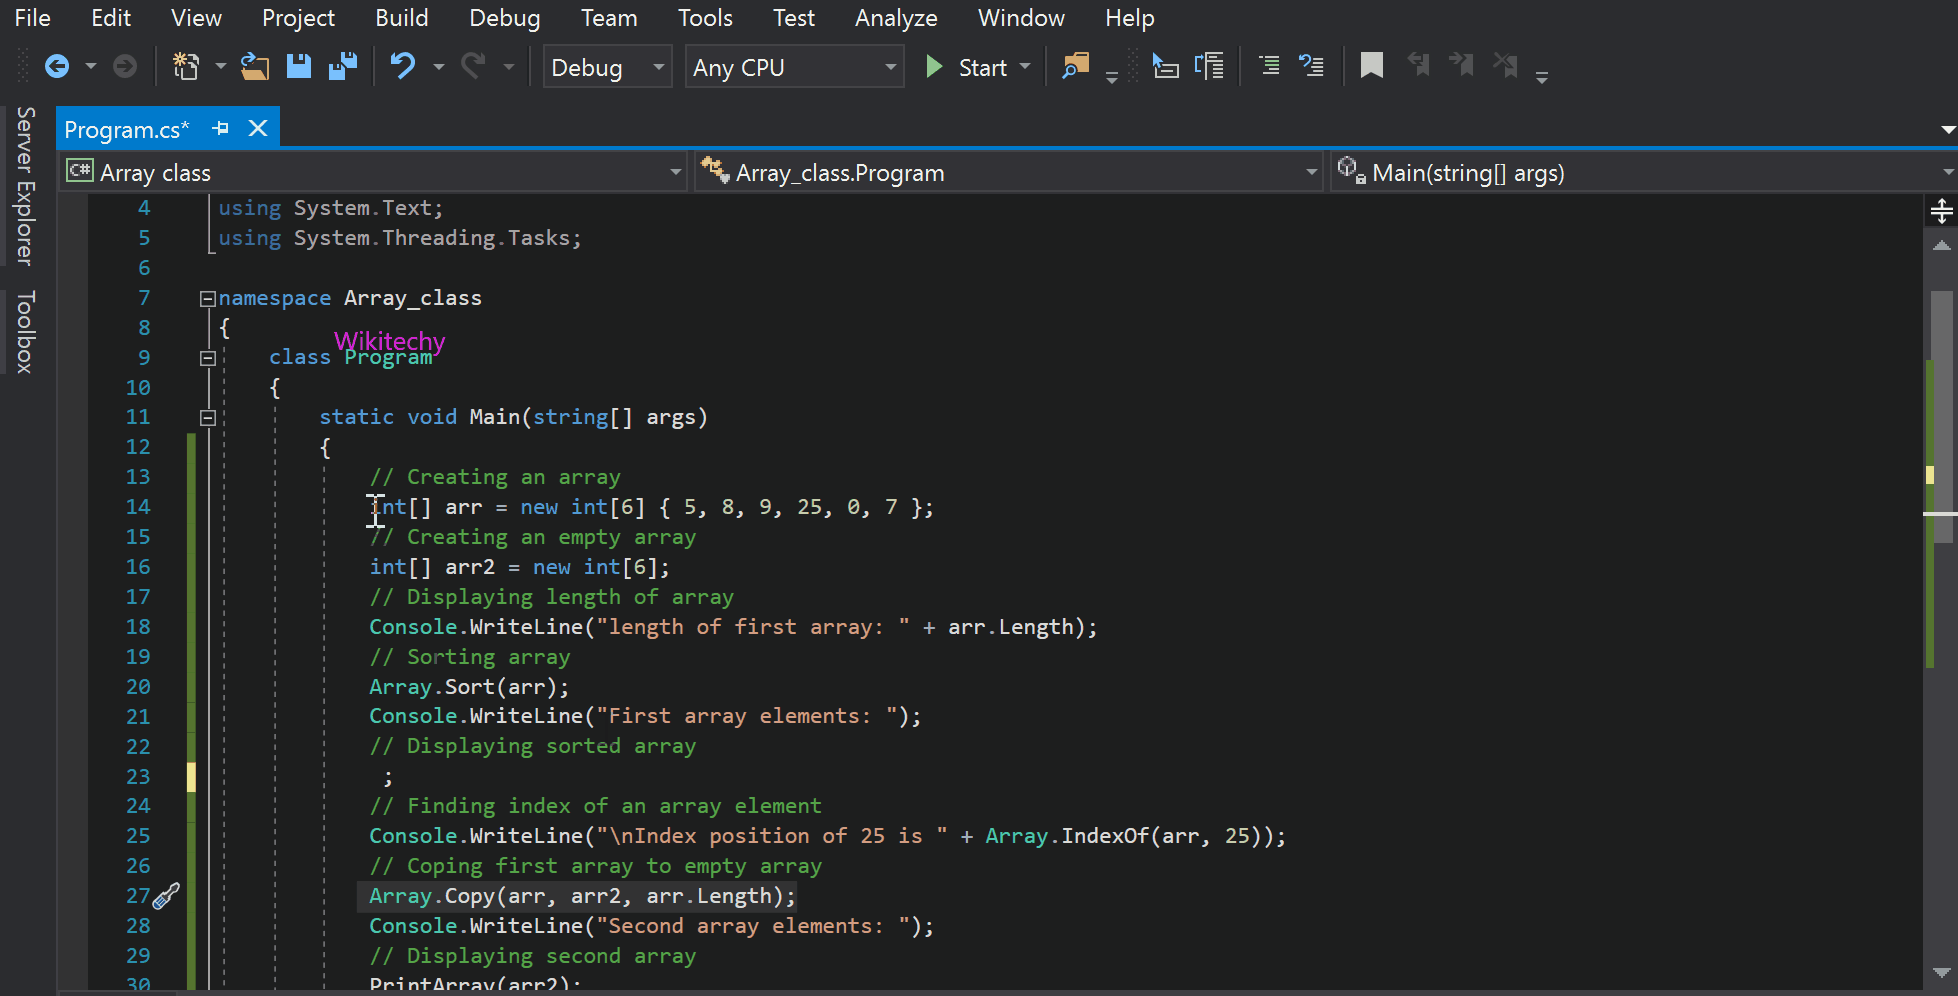
Task: Click the Navigate Backward arrow icon
Action: (x=57, y=67)
